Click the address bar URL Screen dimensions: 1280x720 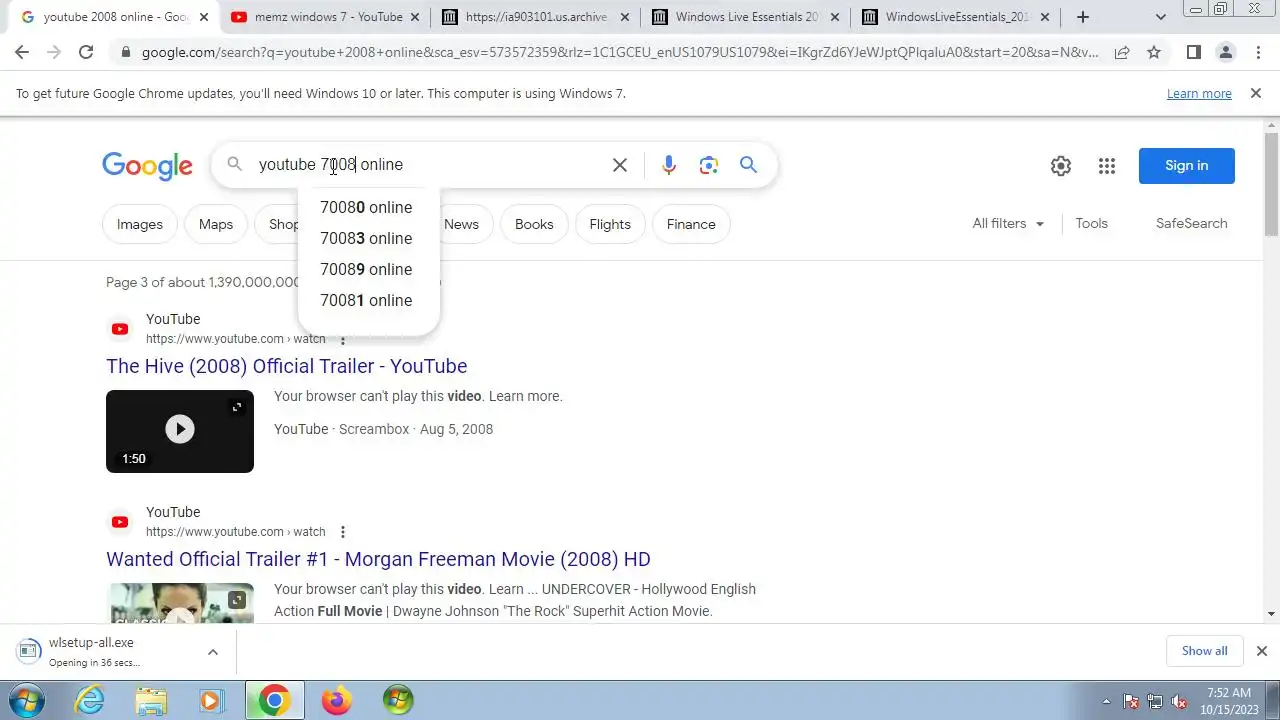[620, 52]
